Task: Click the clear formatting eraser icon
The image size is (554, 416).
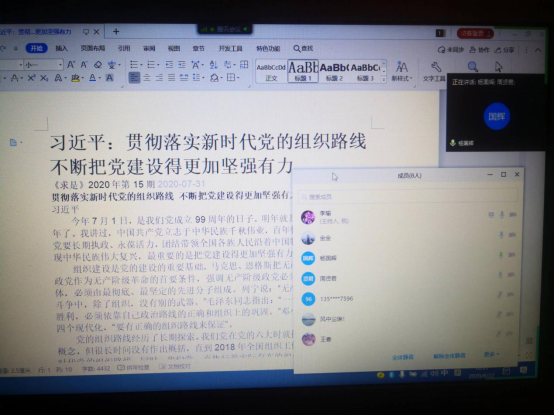Action: 98,65
